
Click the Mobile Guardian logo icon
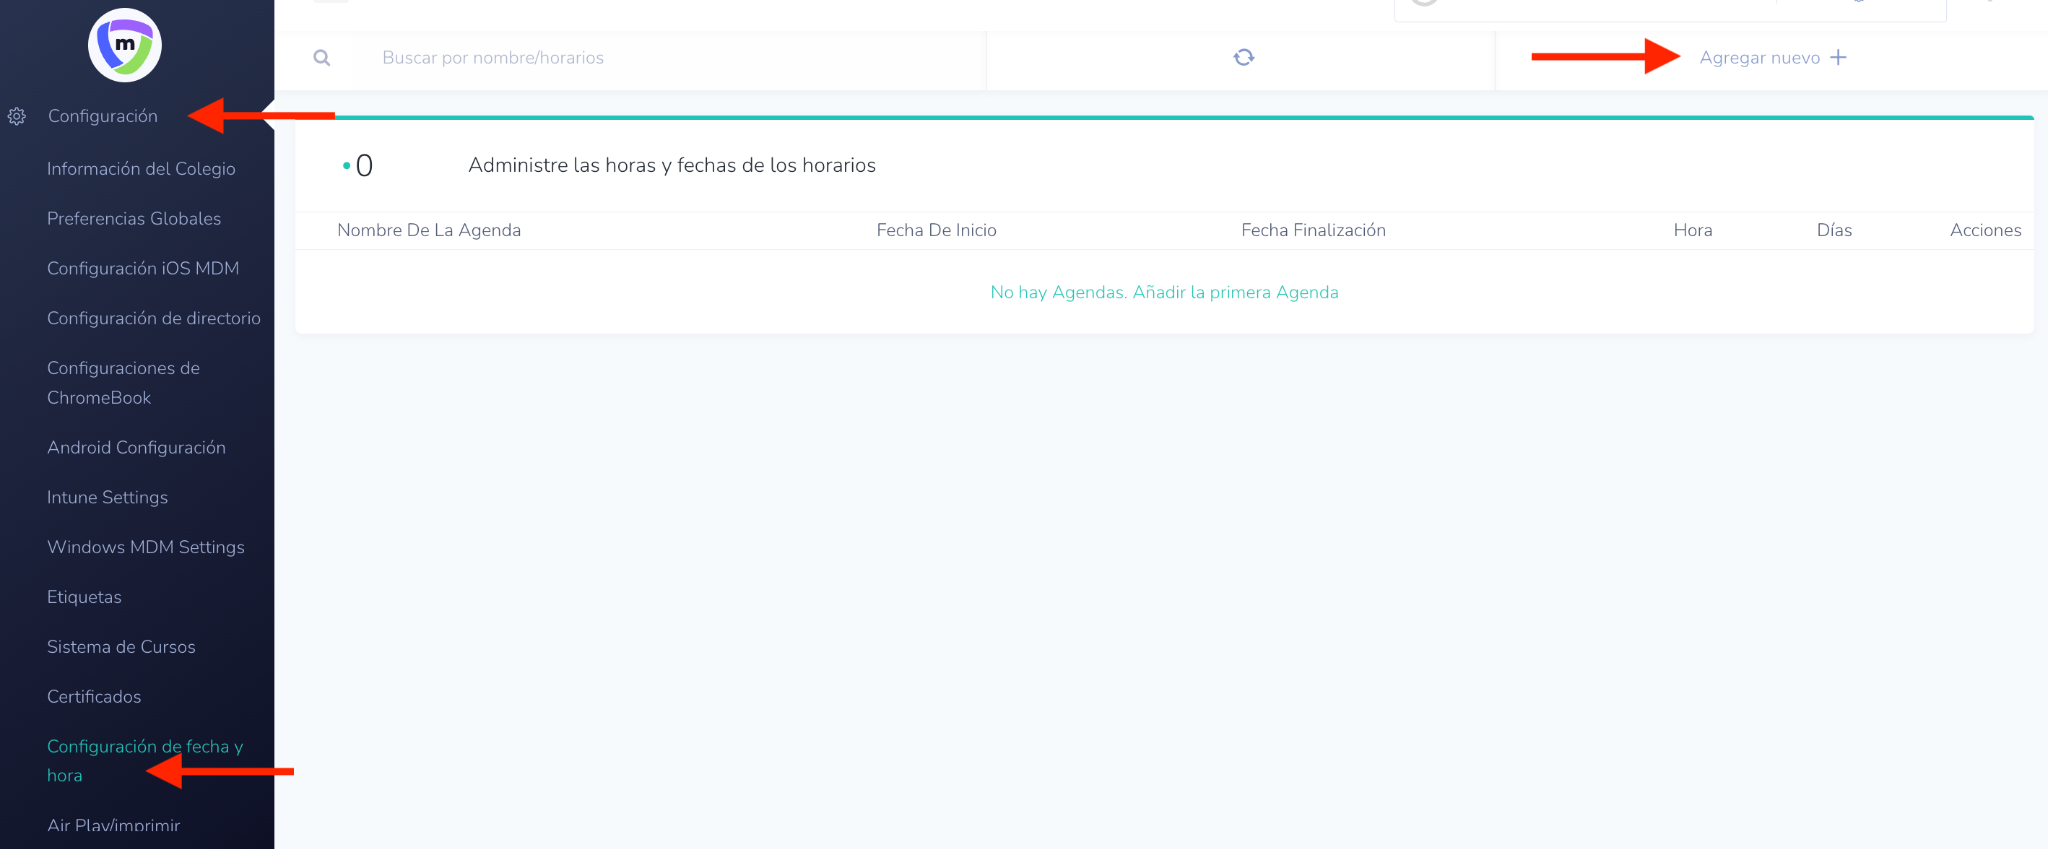tap(125, 46)
